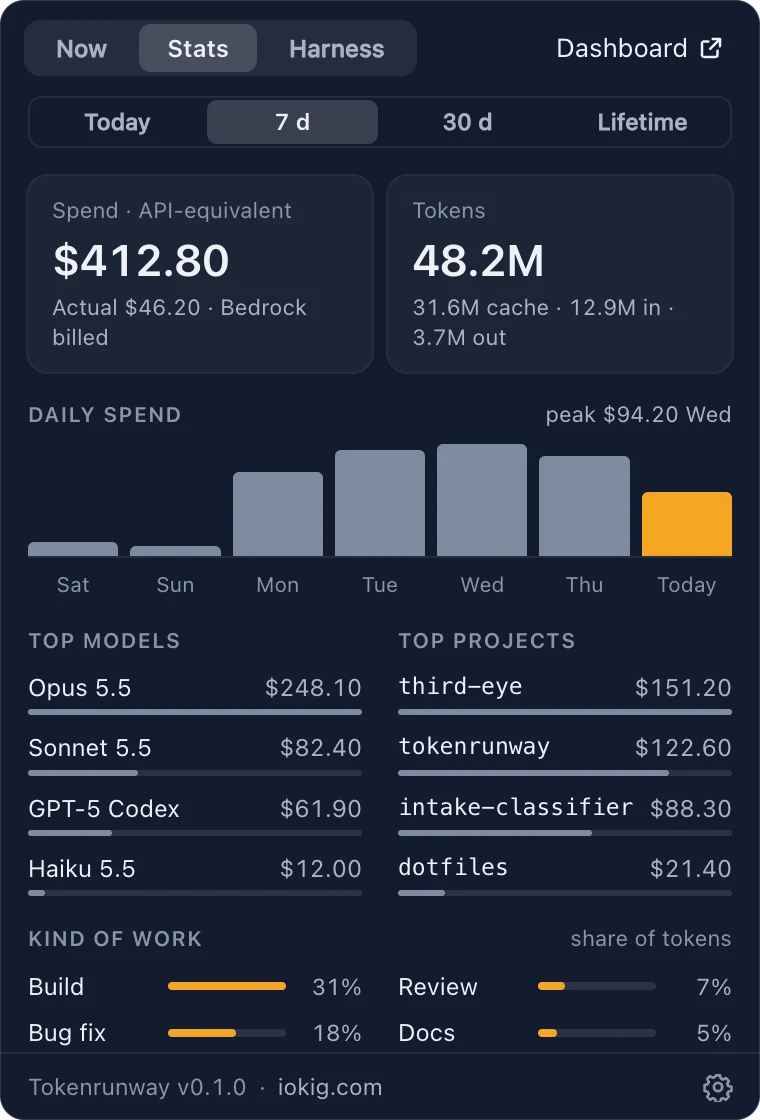Screen dimensions: 760x1120
Task: Click the 48.2M tokens value
Action: pos(479,260)
